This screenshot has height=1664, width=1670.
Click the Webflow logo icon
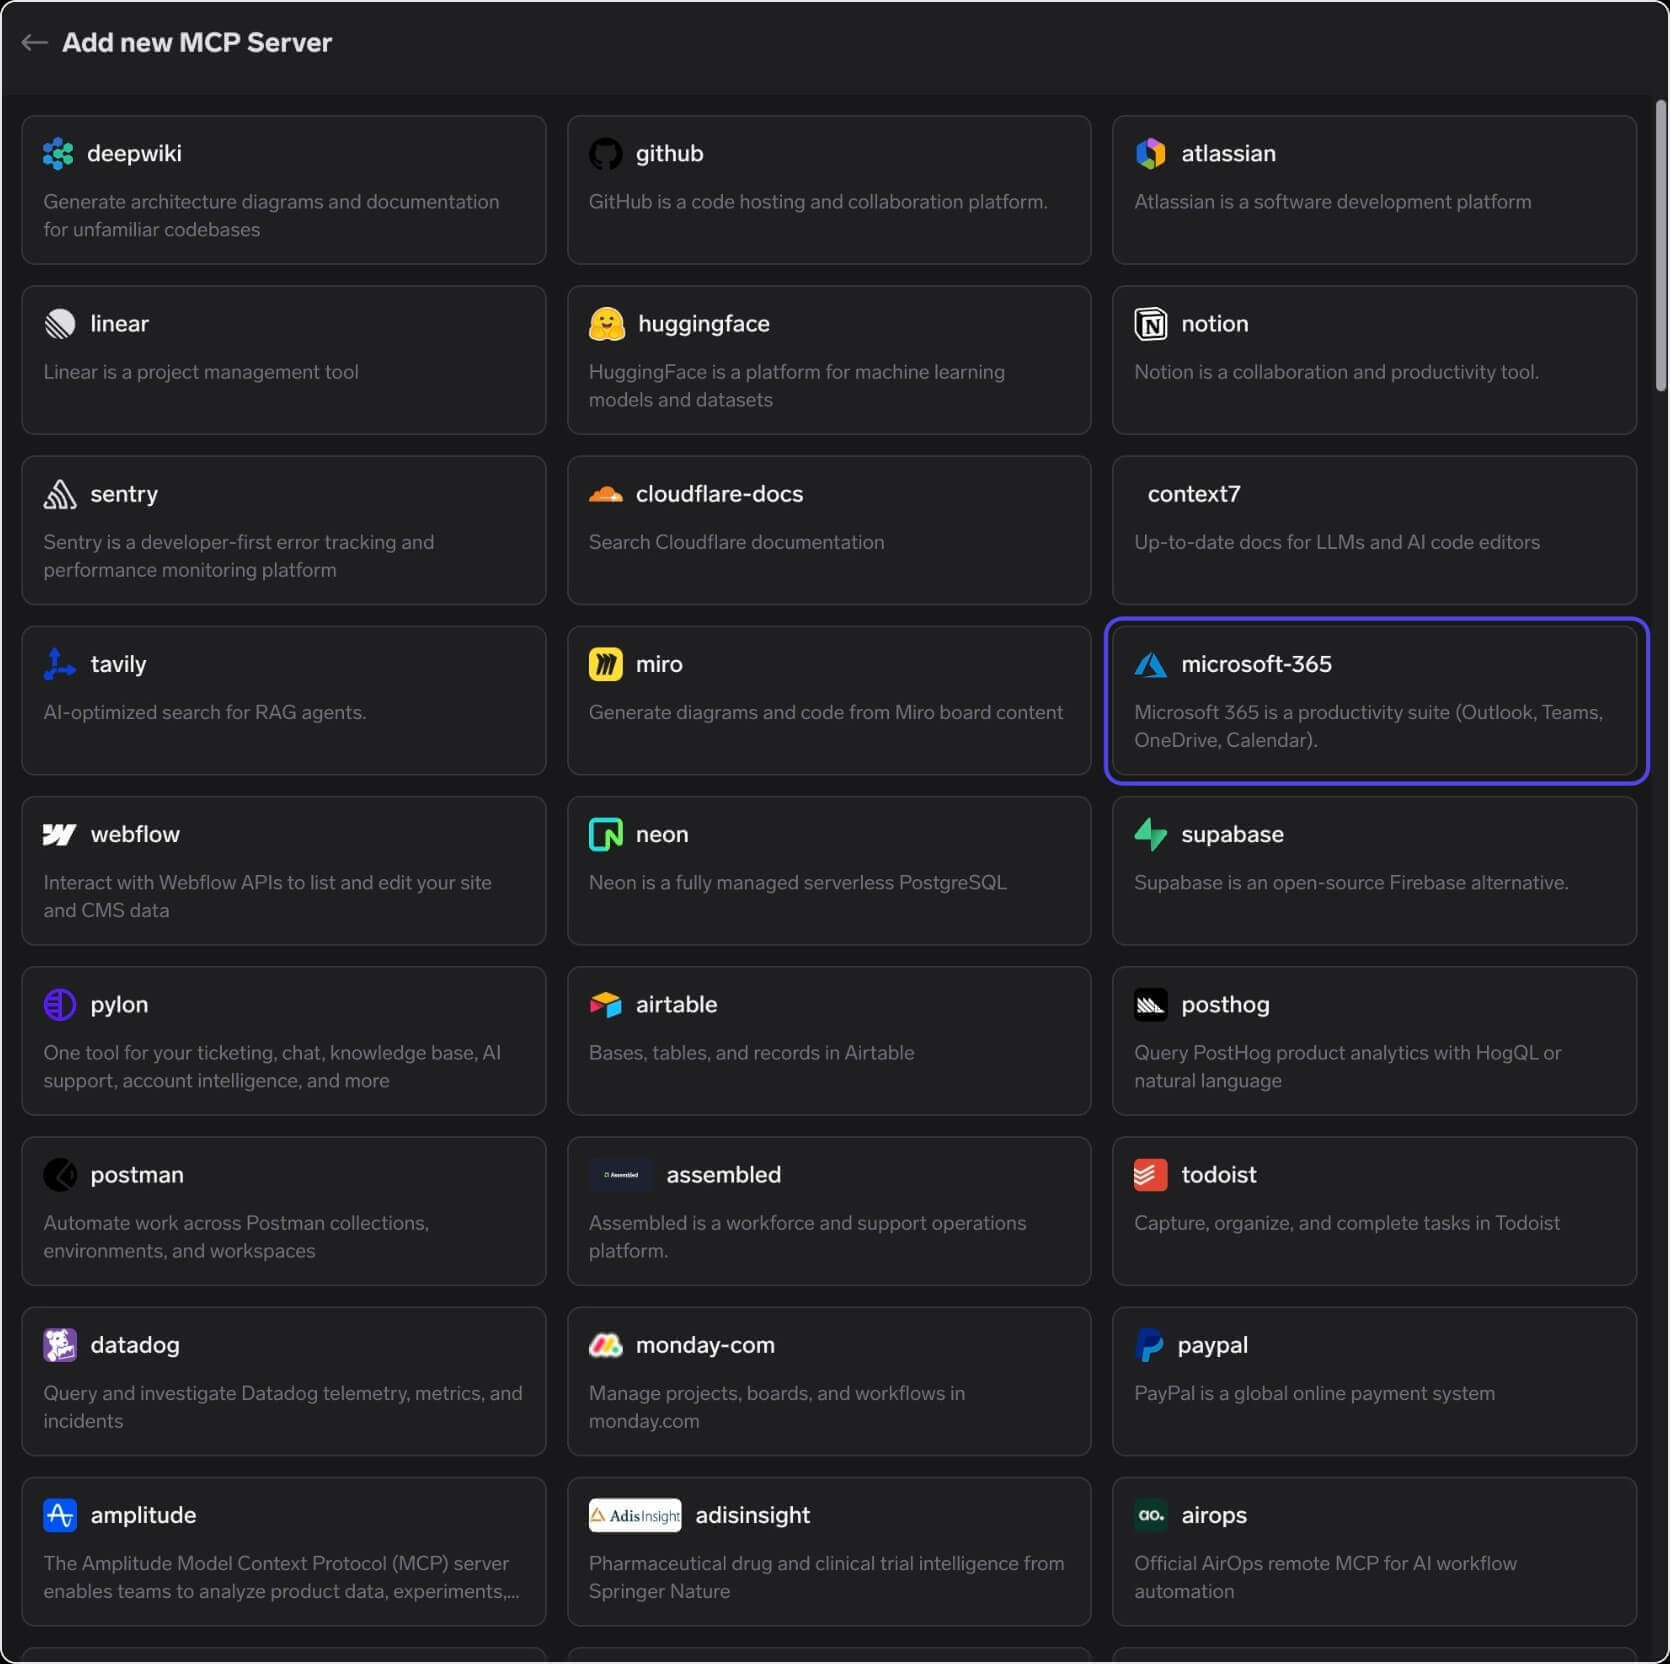[x=60, y=834]
